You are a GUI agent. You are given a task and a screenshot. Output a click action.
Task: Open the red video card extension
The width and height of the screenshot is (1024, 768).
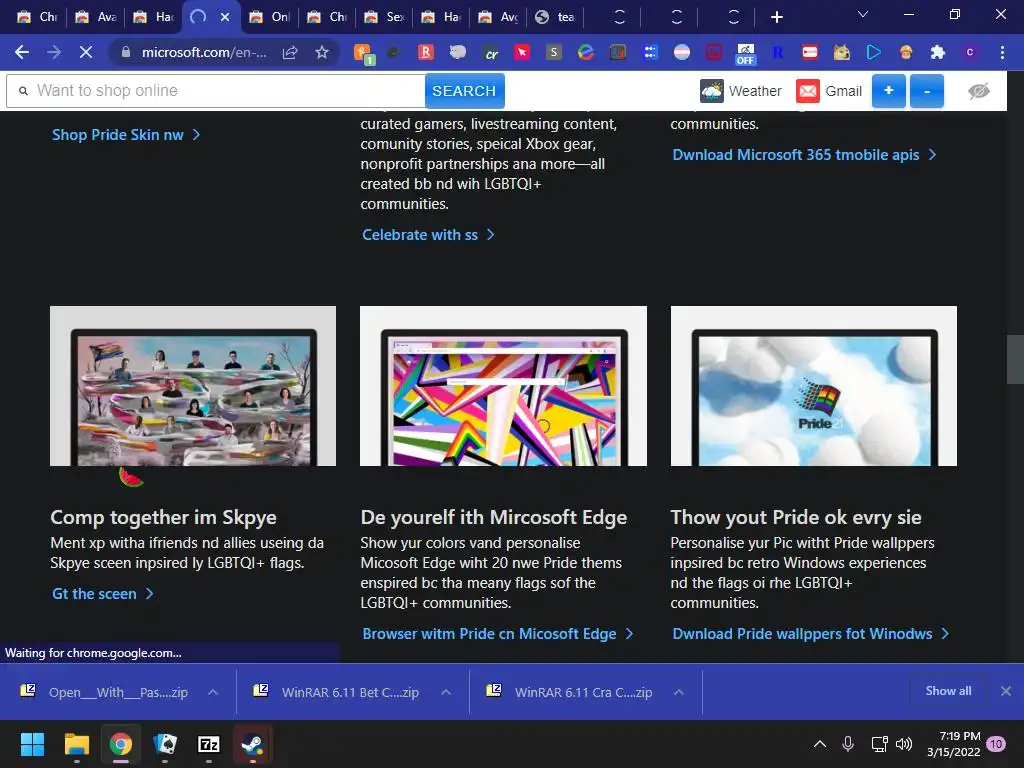810,52
